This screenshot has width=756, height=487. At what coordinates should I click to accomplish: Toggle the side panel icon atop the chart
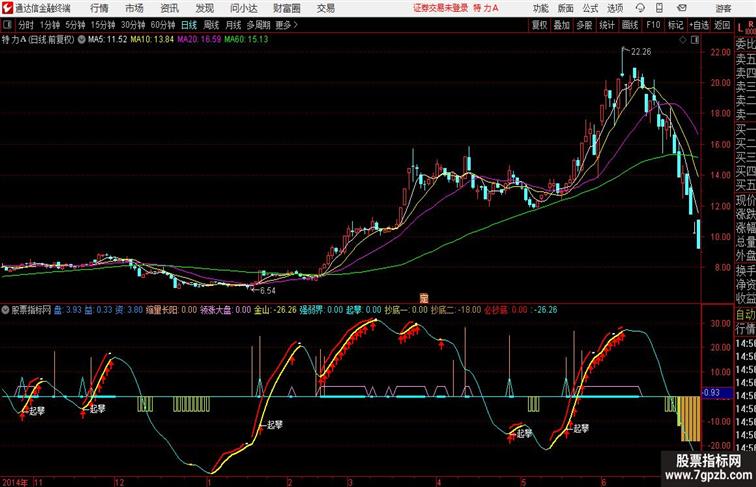pyautogui.click(x=695, y=40)
